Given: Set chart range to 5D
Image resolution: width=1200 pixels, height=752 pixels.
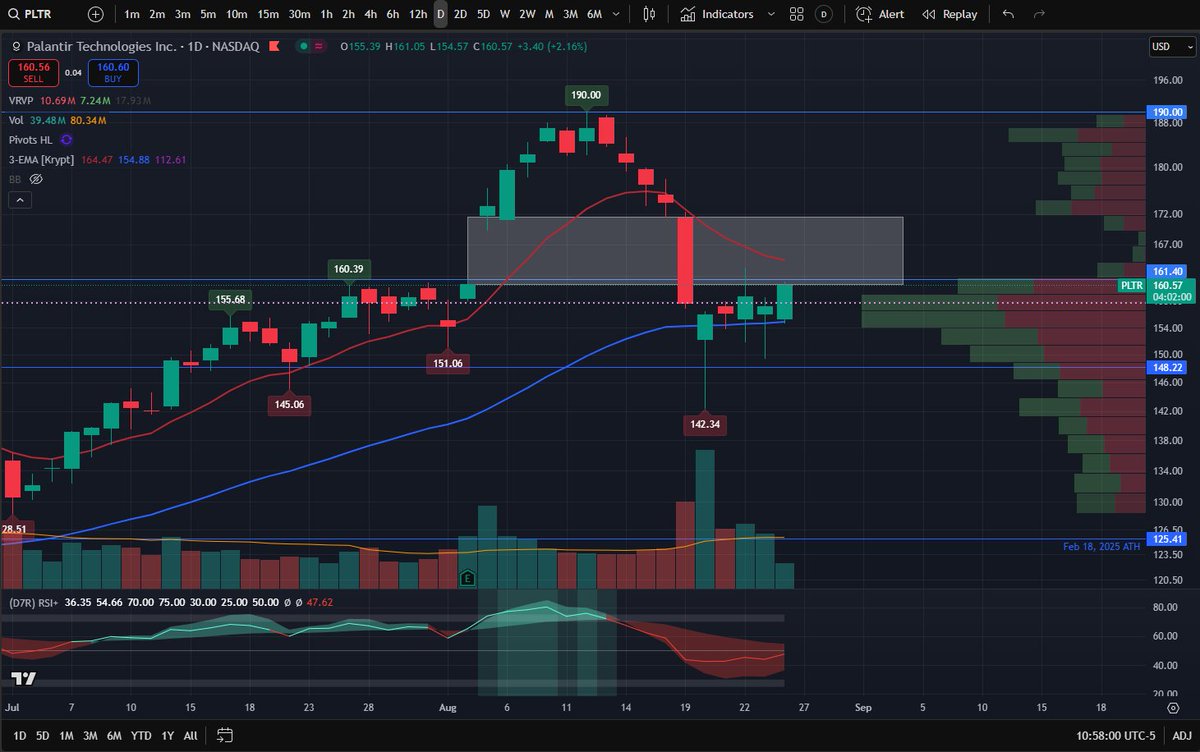Looking at the screenshot, I should [43, 735].
